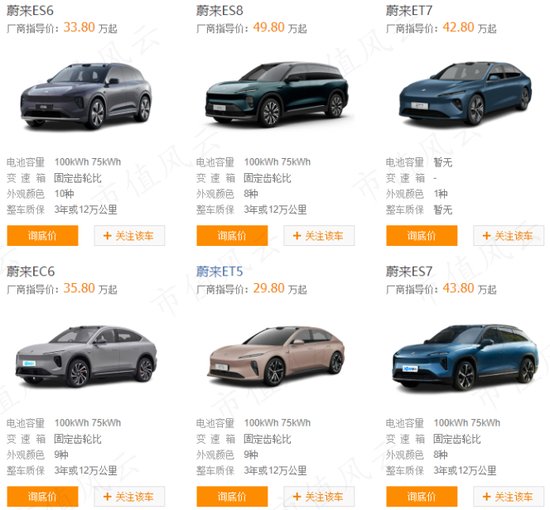Screen dimensions: 550x510
Task: Follow the 蔚来ES6 with 关注该车
Action: coord(129,235)
